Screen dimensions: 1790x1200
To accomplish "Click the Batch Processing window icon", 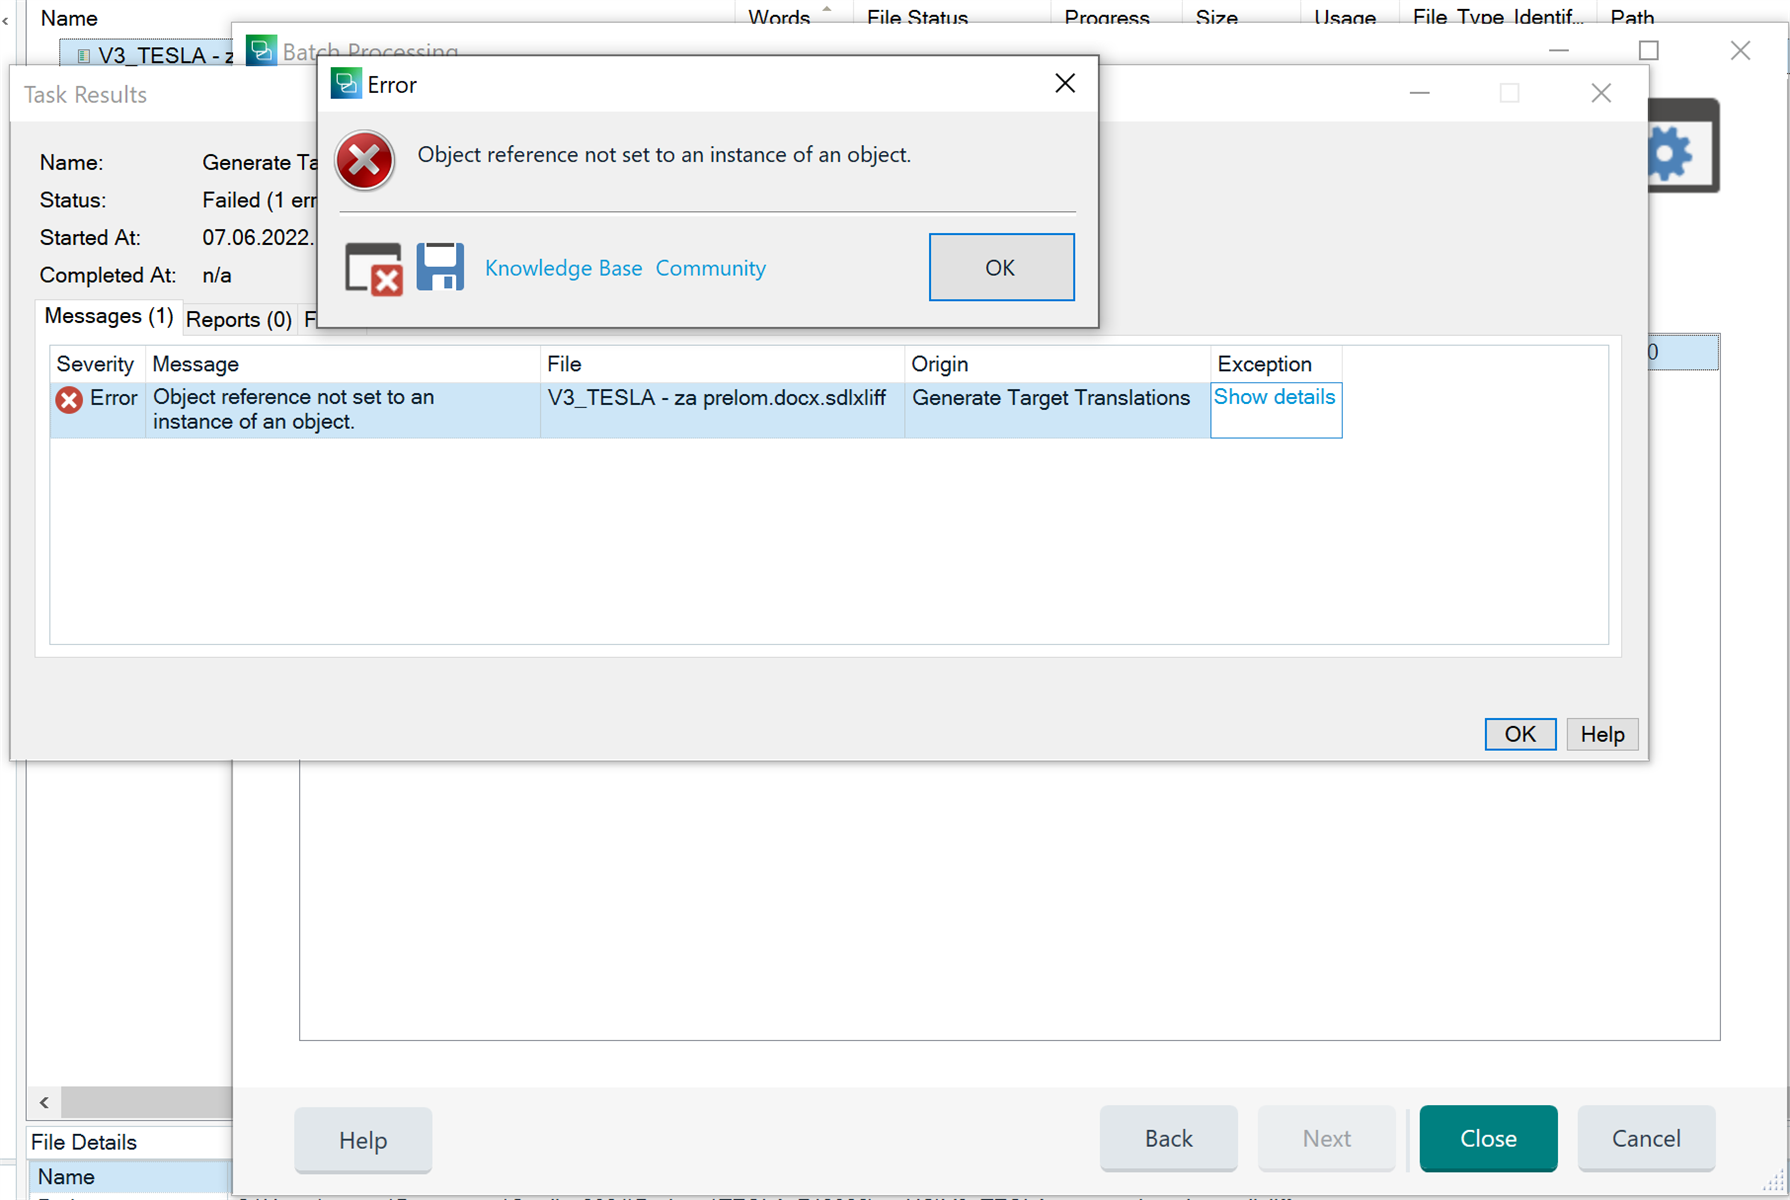I will pos(261,49).
